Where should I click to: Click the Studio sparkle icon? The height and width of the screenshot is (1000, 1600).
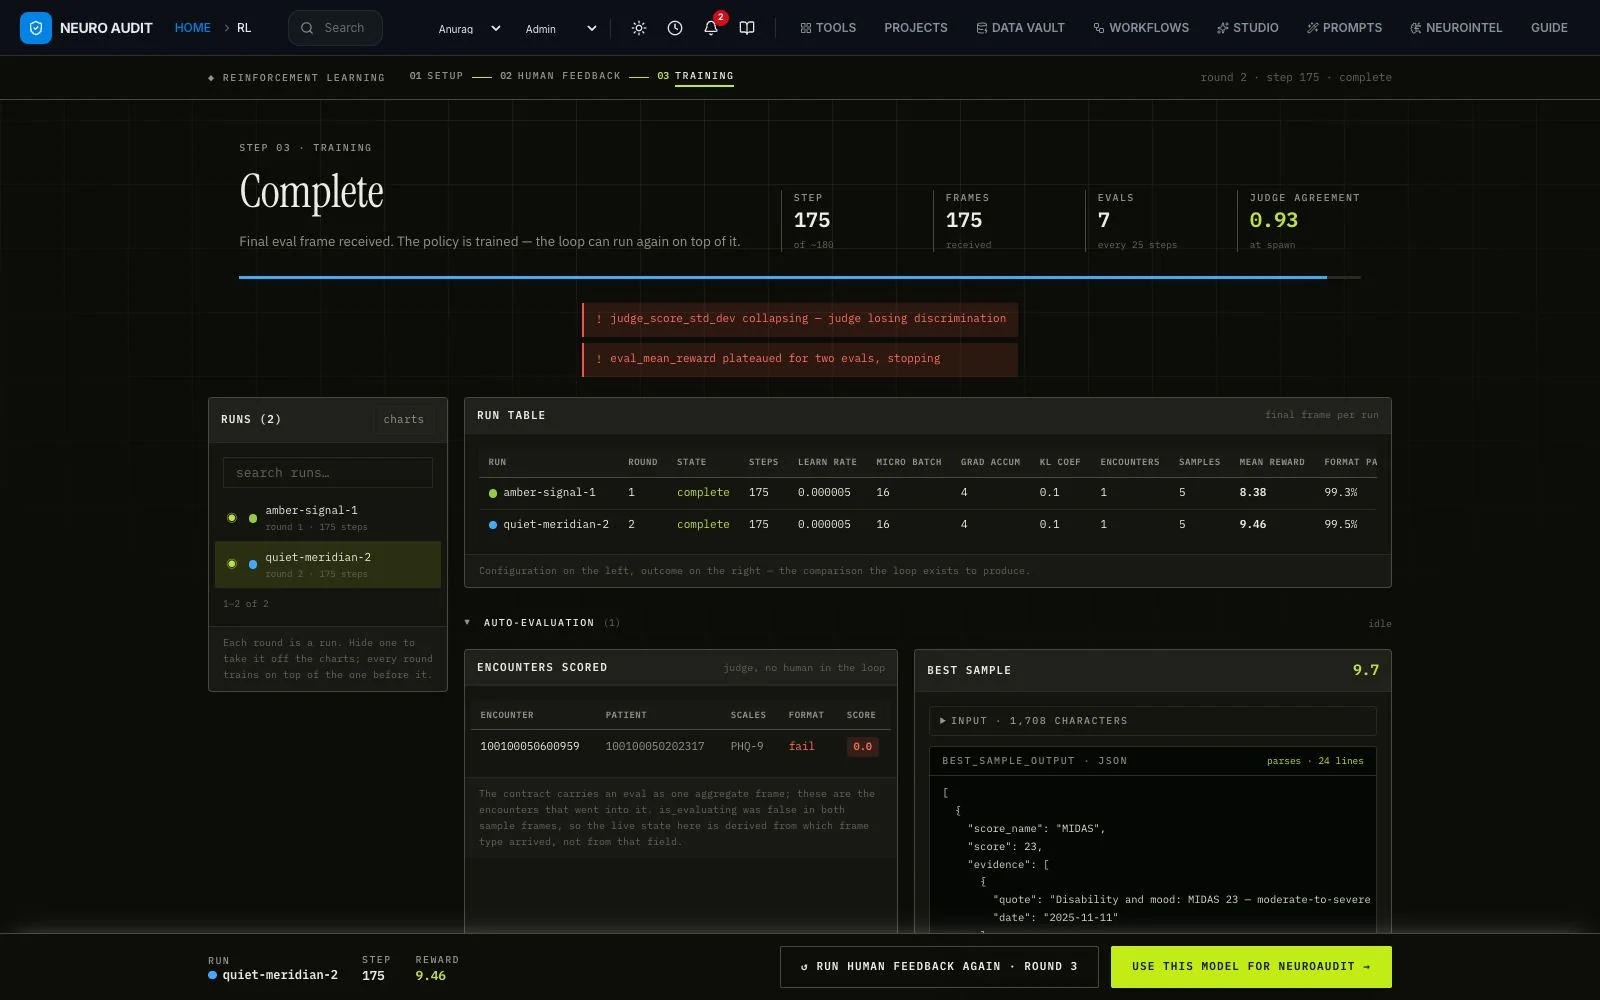pos(1223,28)
